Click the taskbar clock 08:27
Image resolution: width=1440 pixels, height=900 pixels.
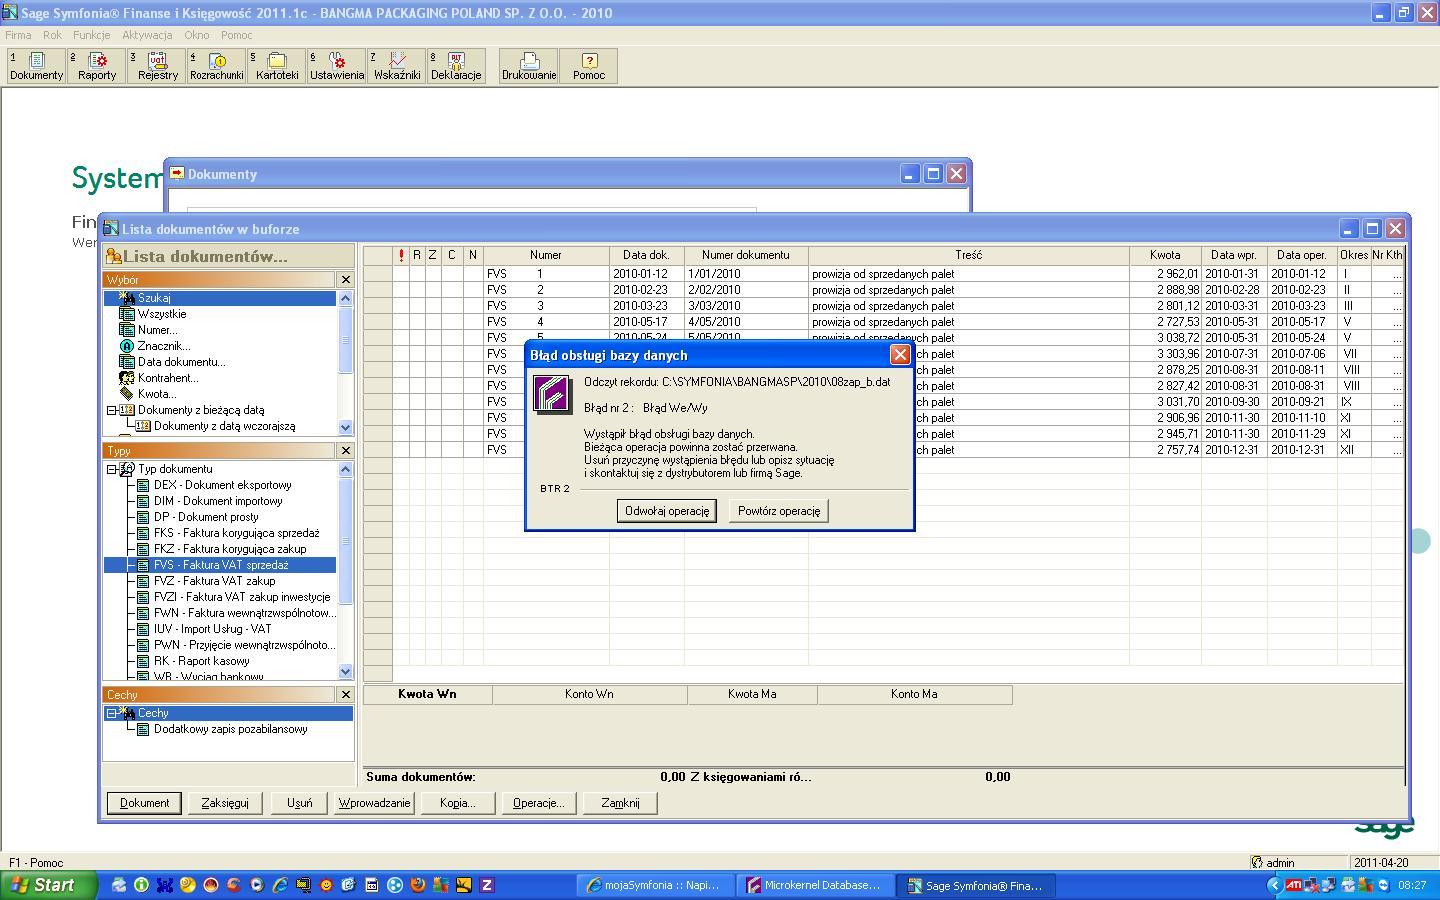point(1412,885)
